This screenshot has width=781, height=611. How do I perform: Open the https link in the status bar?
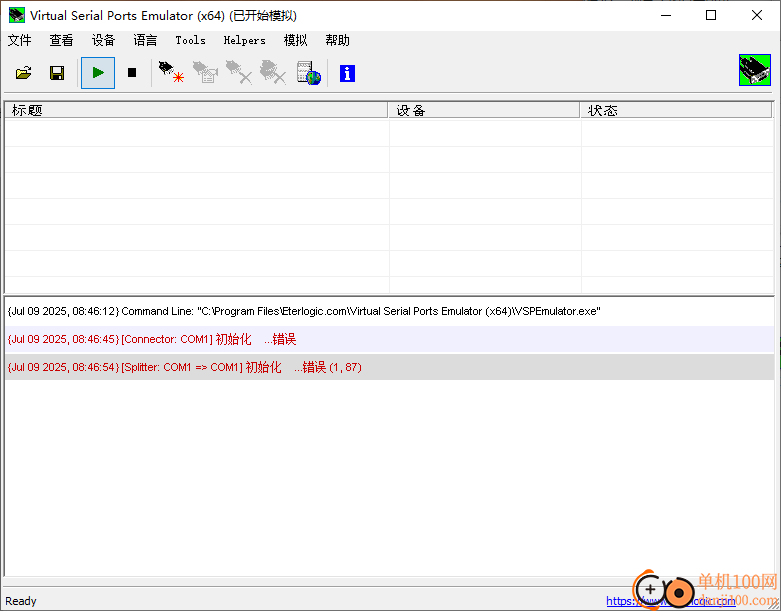point(670,601)
